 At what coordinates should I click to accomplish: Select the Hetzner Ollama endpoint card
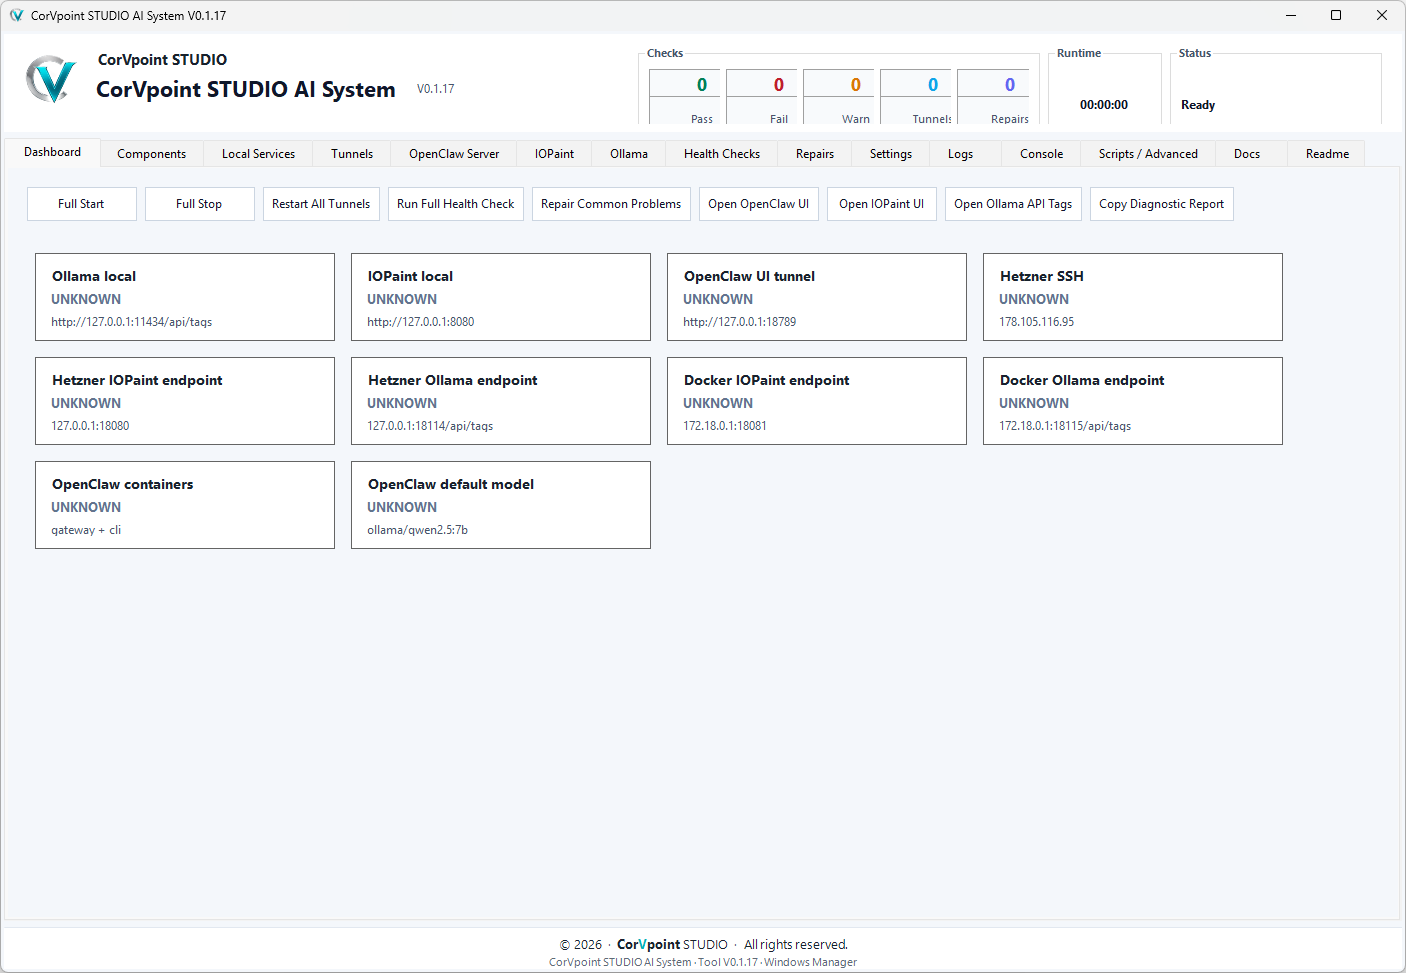pos(501,401)
